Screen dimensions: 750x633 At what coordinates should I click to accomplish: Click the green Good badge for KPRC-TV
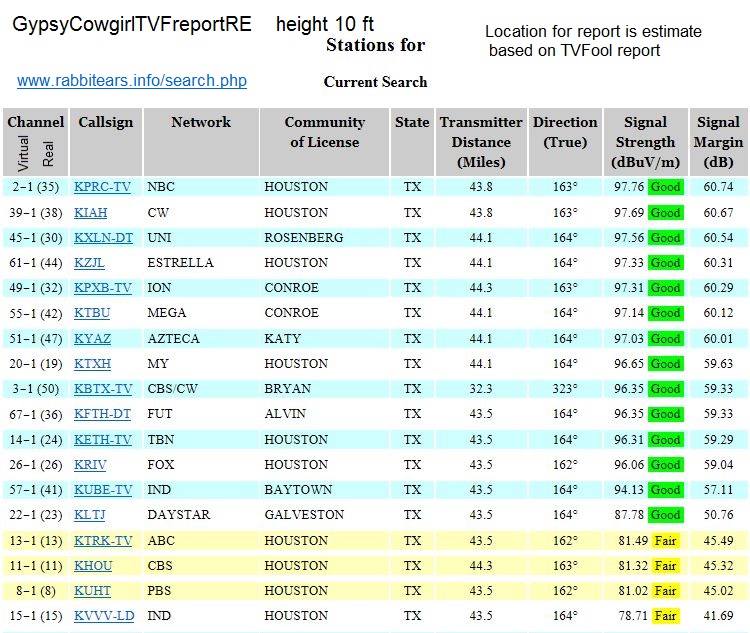click(x=665, y=187)
